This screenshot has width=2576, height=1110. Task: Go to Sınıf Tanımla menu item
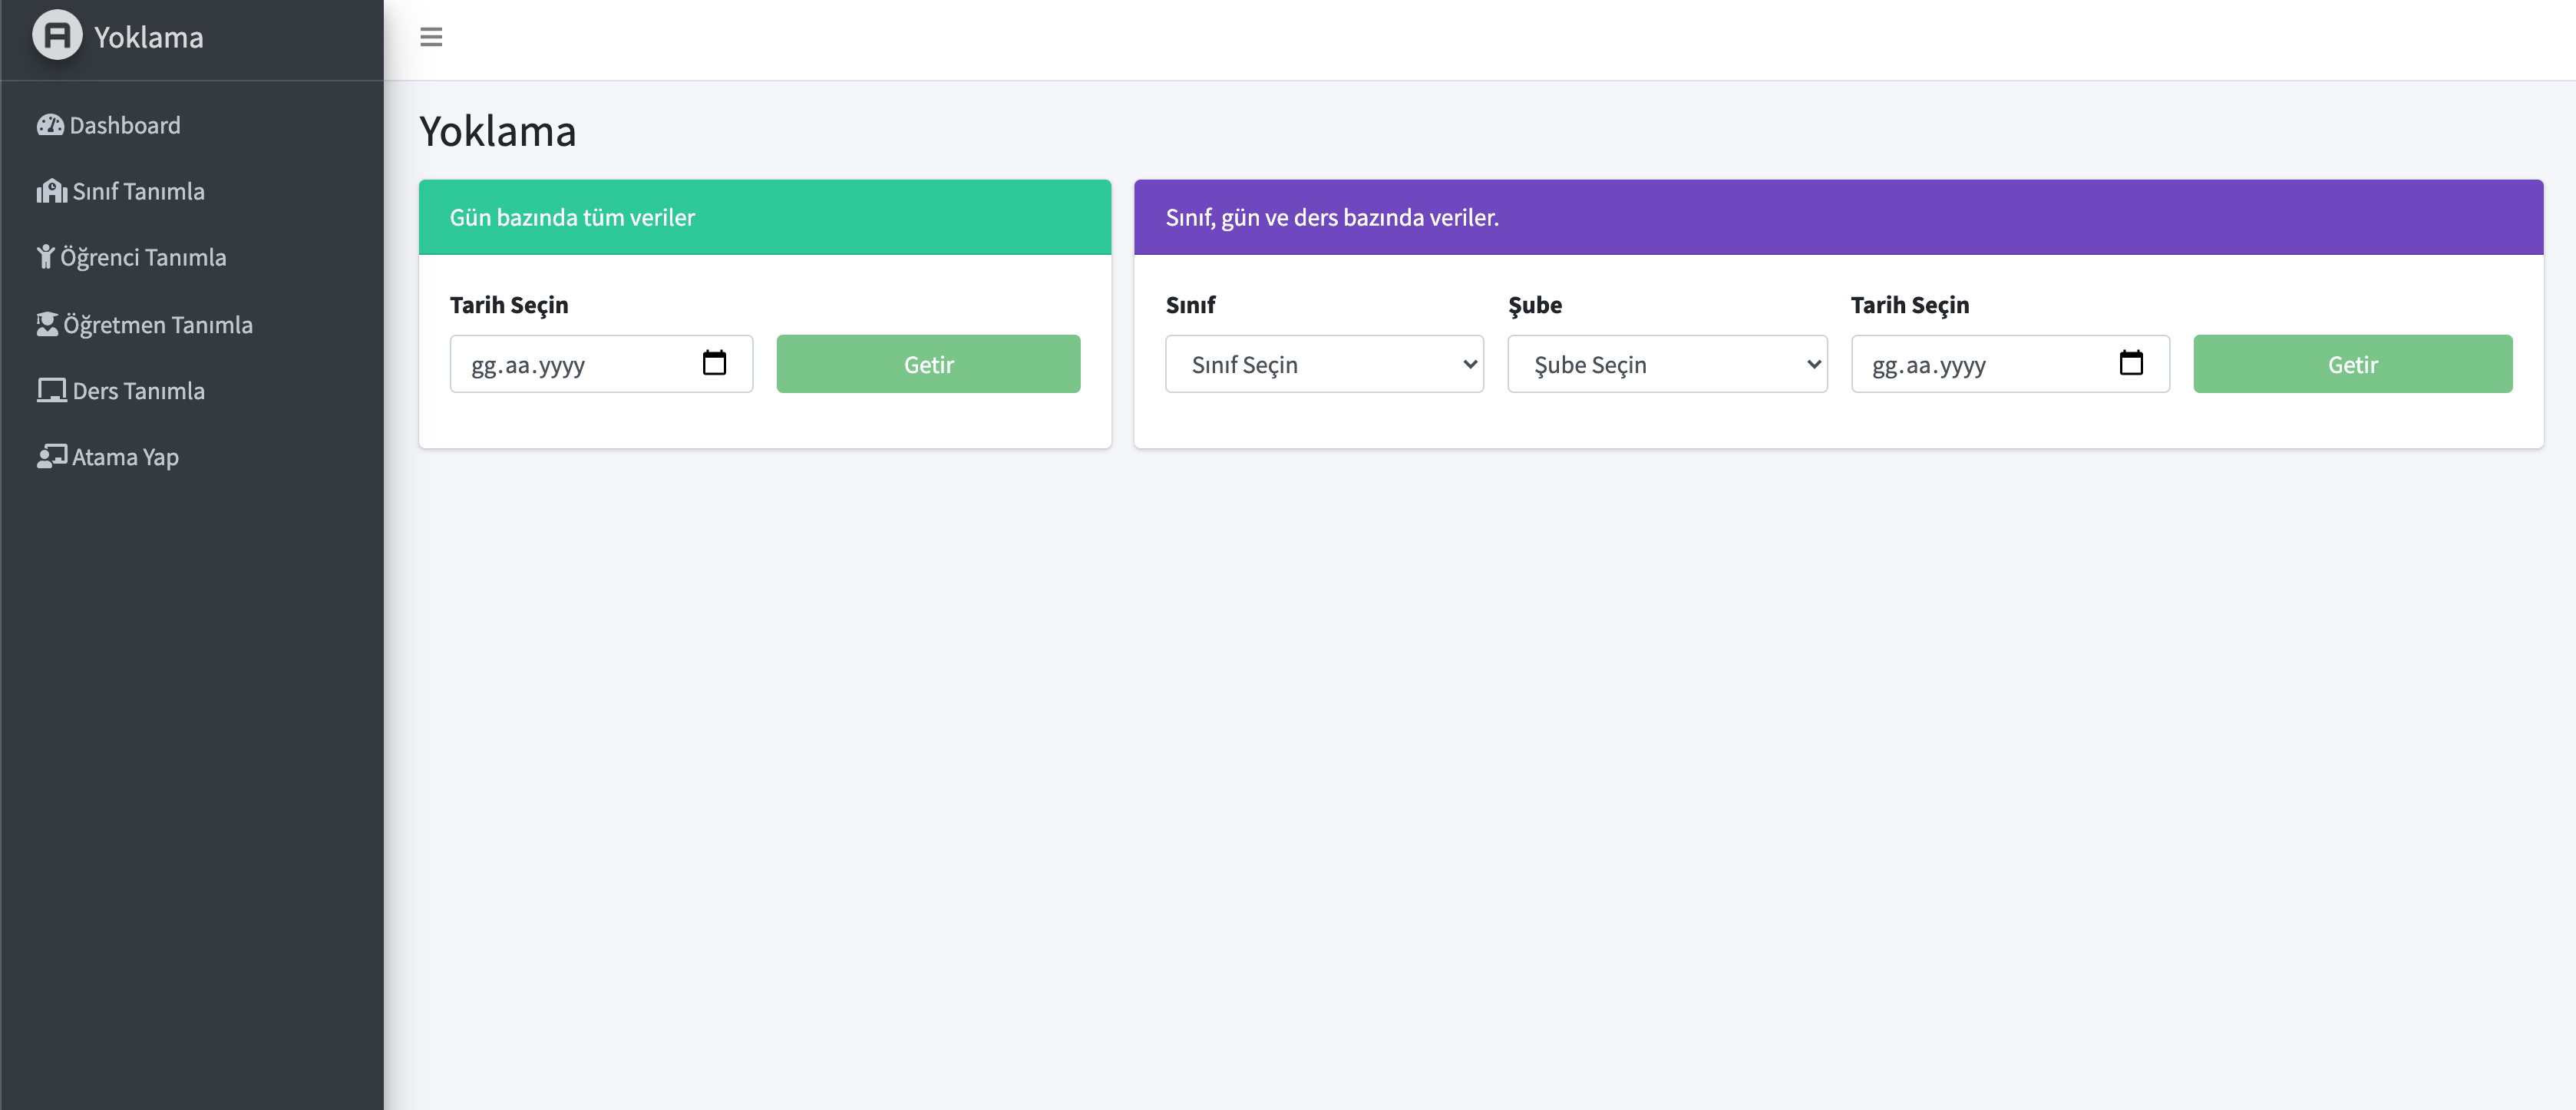[138, 191]
